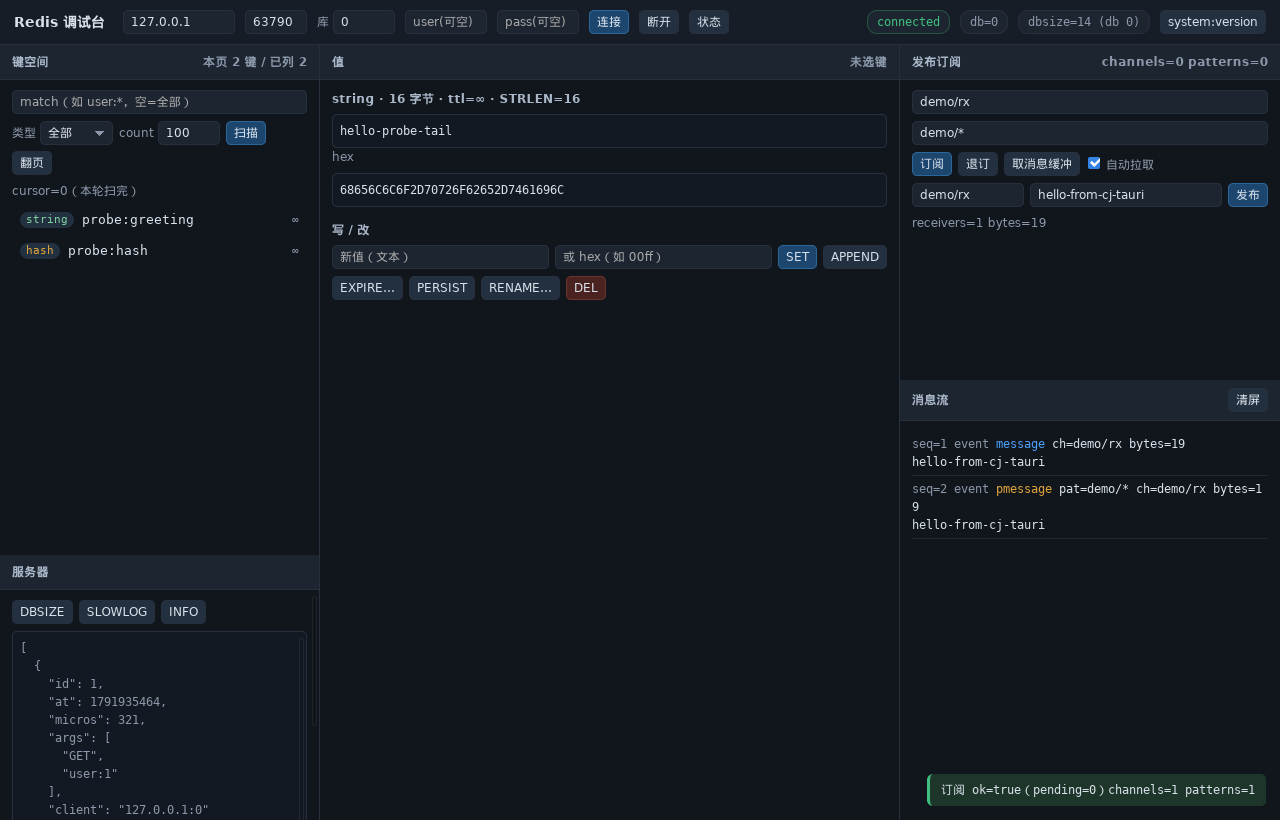Click the PERSIST button
Image resolution: width=1280 pixels, height=820 pixels.
pyautogui.click(x=442, y=288)
